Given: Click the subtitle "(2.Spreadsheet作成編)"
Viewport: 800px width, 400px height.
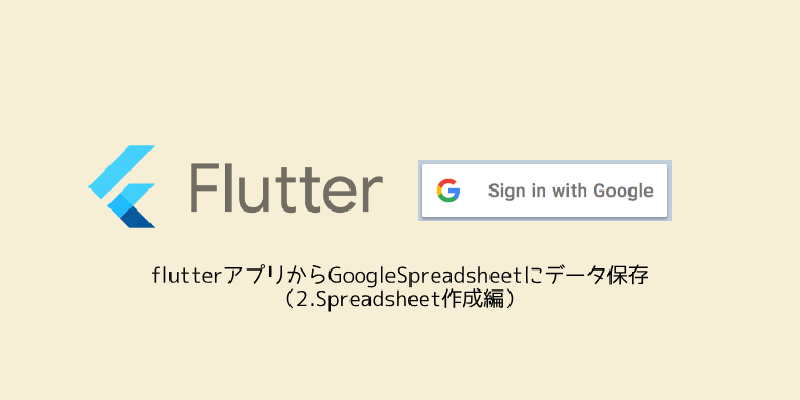Looking at the screenshot, I should pyautogui.click(x=400, y=299).
